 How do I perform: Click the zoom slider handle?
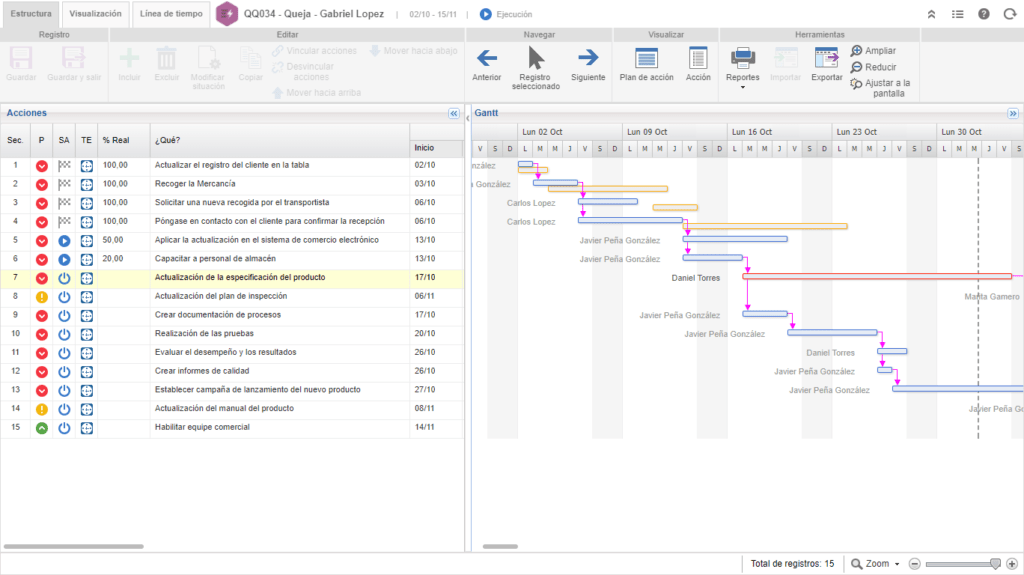tap(994, 564)
